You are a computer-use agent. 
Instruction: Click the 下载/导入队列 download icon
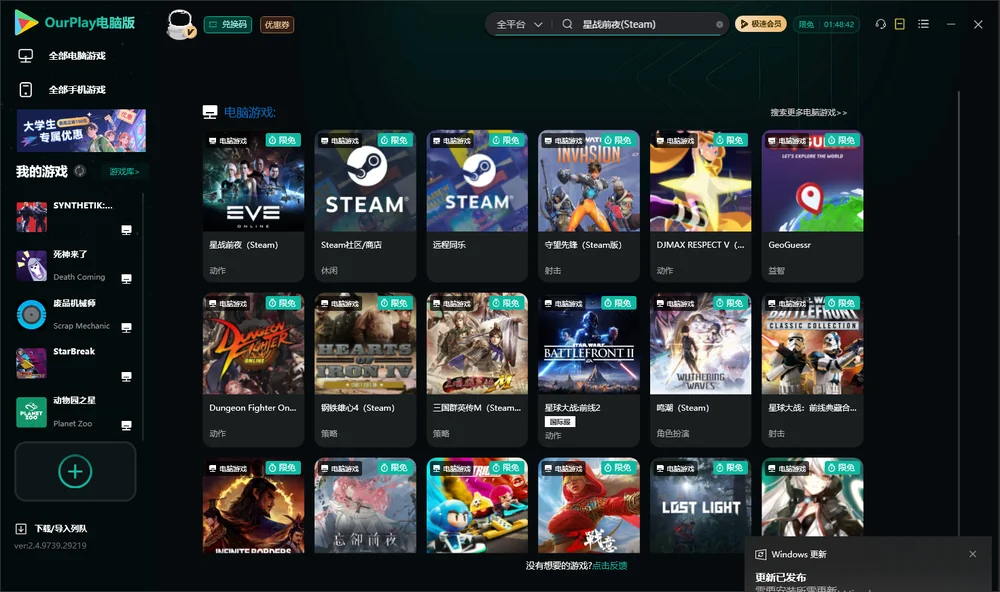click(21, 528)
